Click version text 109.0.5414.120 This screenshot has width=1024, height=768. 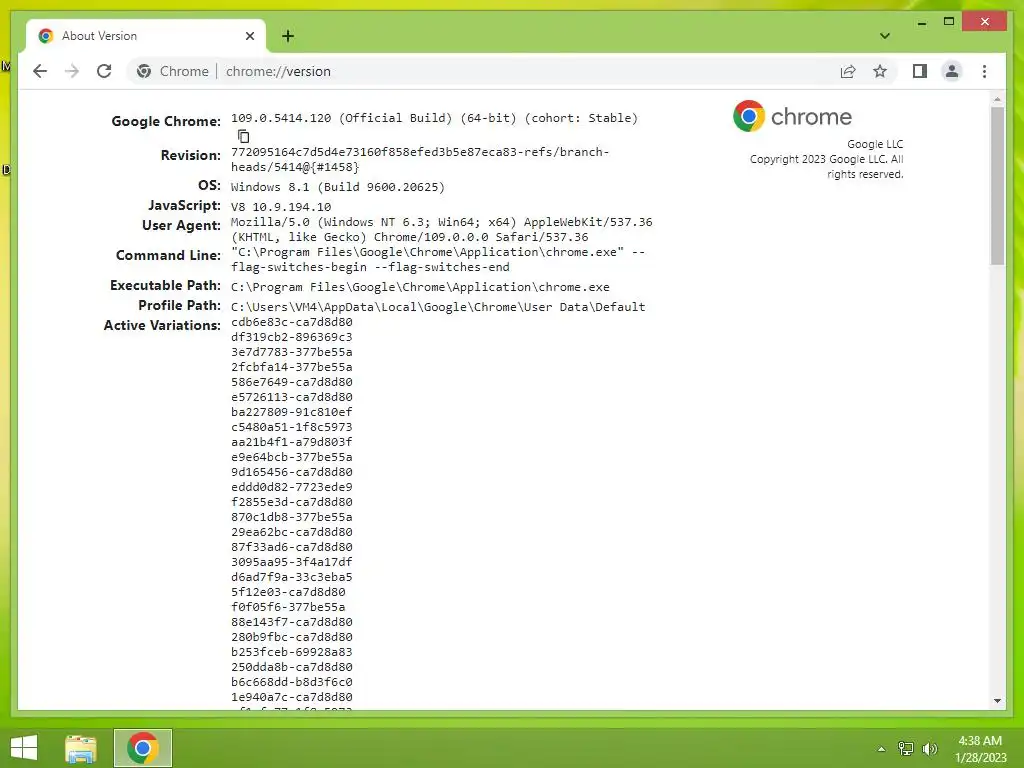281,118
